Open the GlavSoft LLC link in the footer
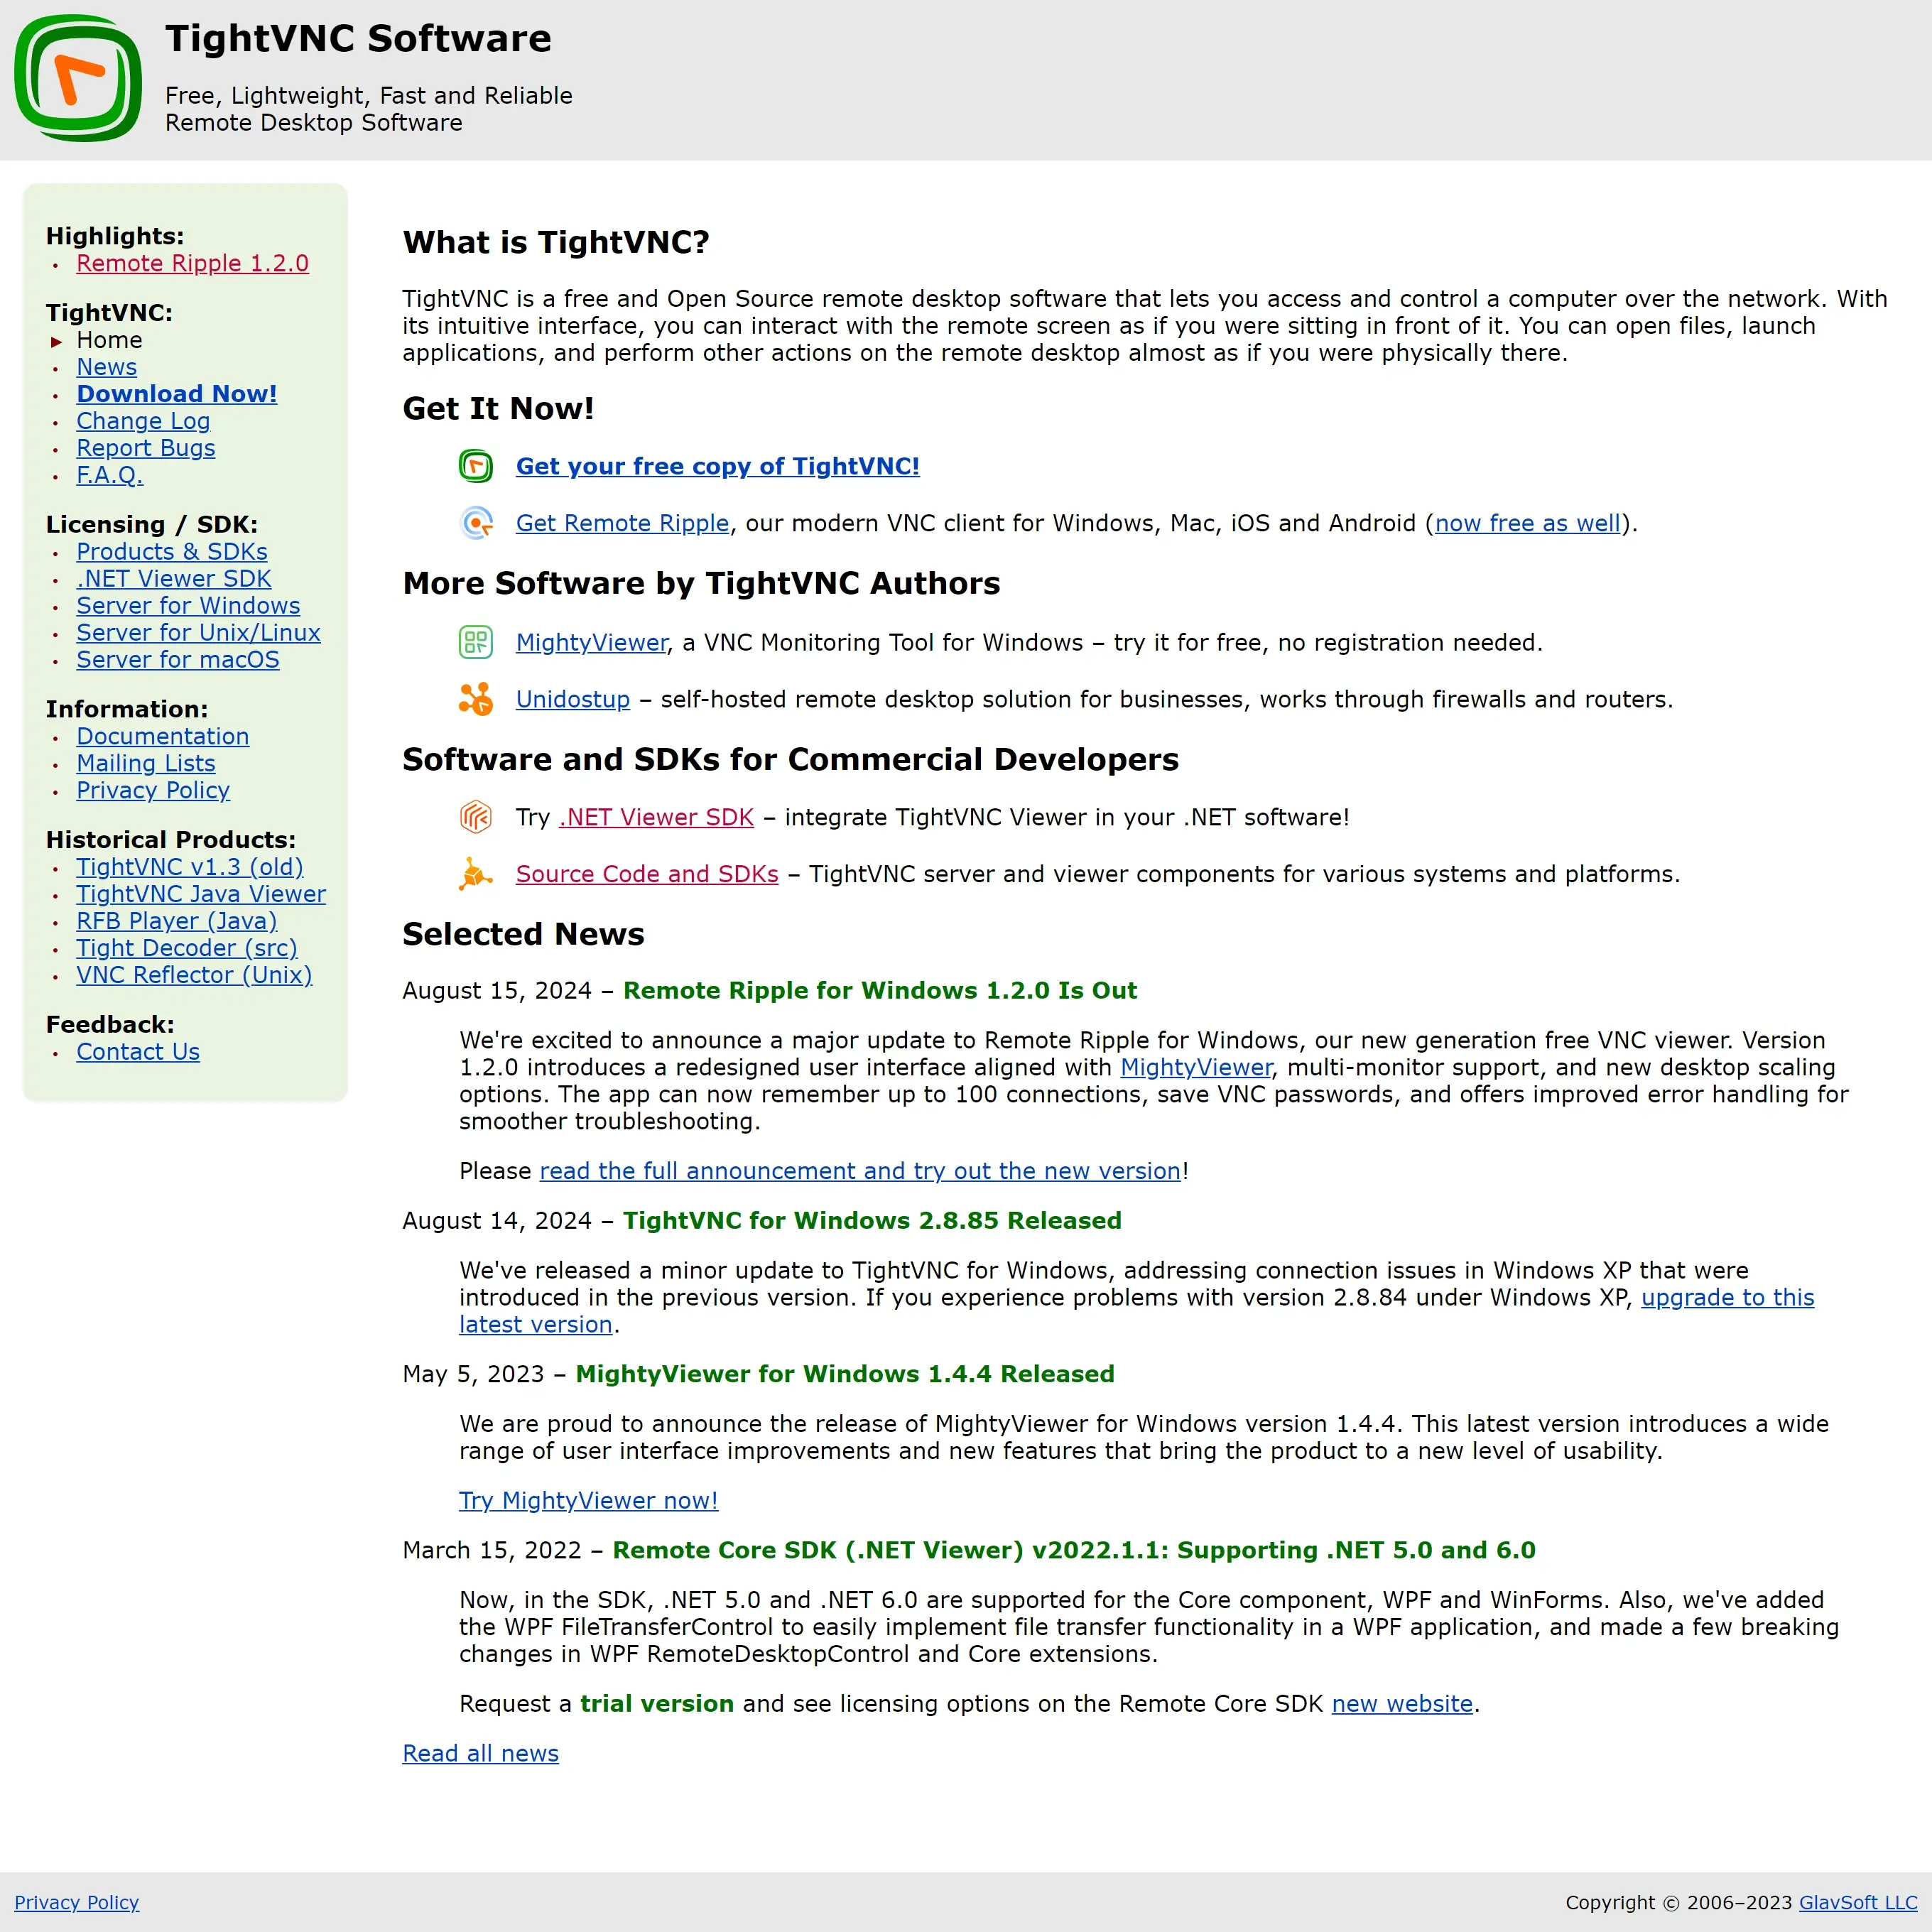Image resolution: width=1932 pixels, height=1932 pixels. 1858,1902
